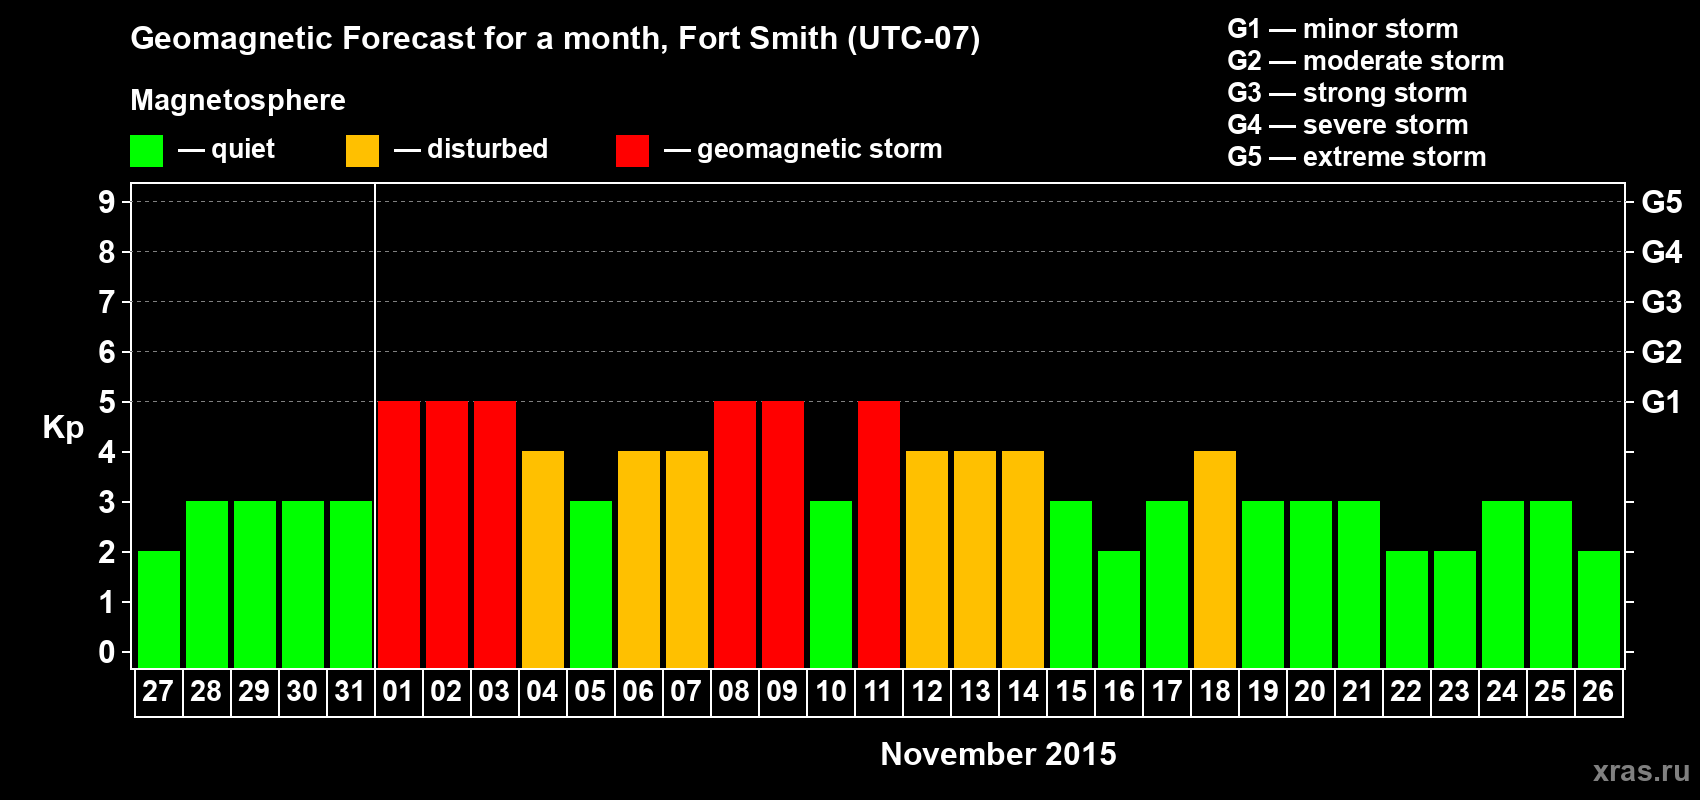Click date label 21 on the axis
The height and width of the screenshot is (800, 1700).
pyautogui.click(x=1359, y=692)
